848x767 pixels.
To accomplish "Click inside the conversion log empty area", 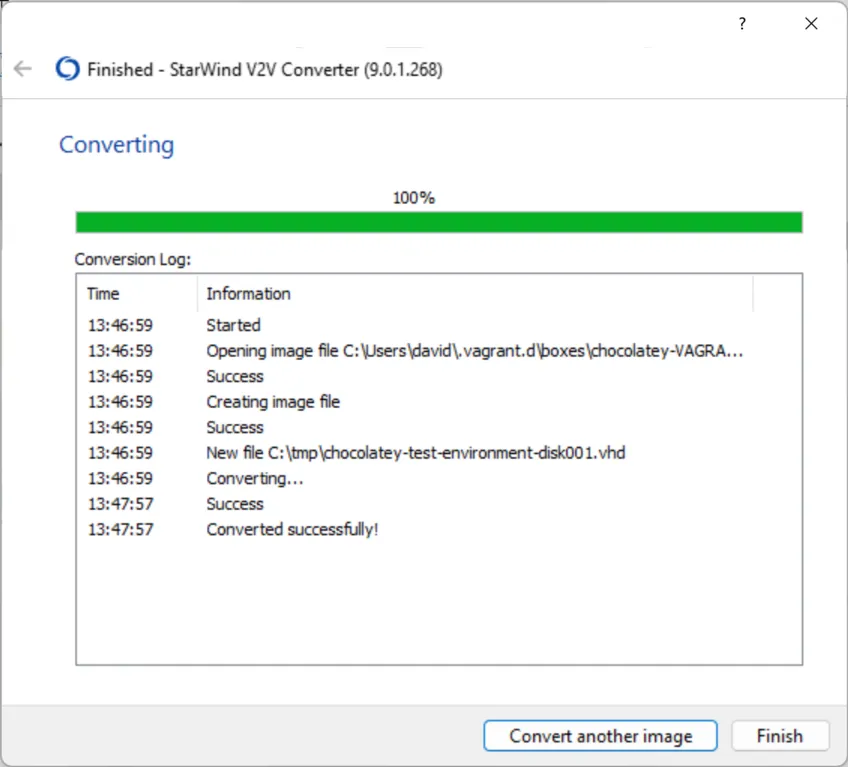I will pyautogui.click(x=438, y=600).
